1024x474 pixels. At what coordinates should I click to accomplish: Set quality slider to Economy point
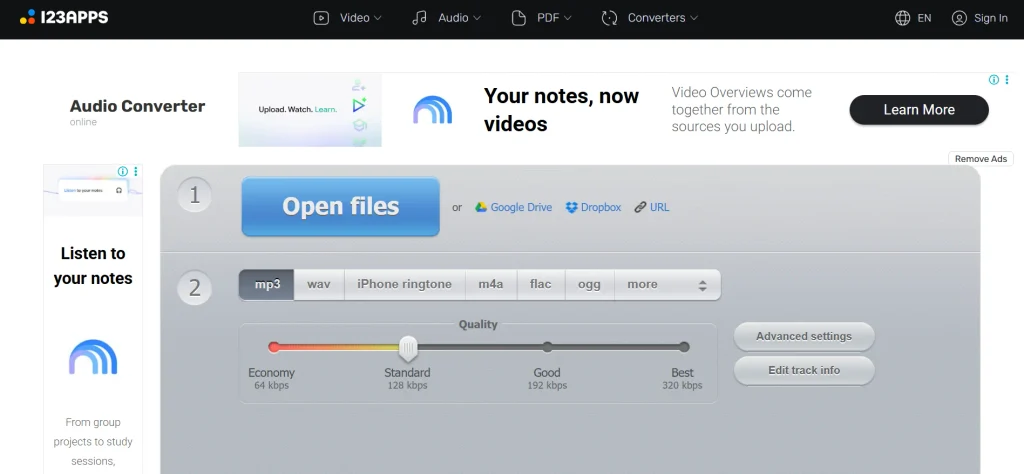click(274, 347)
